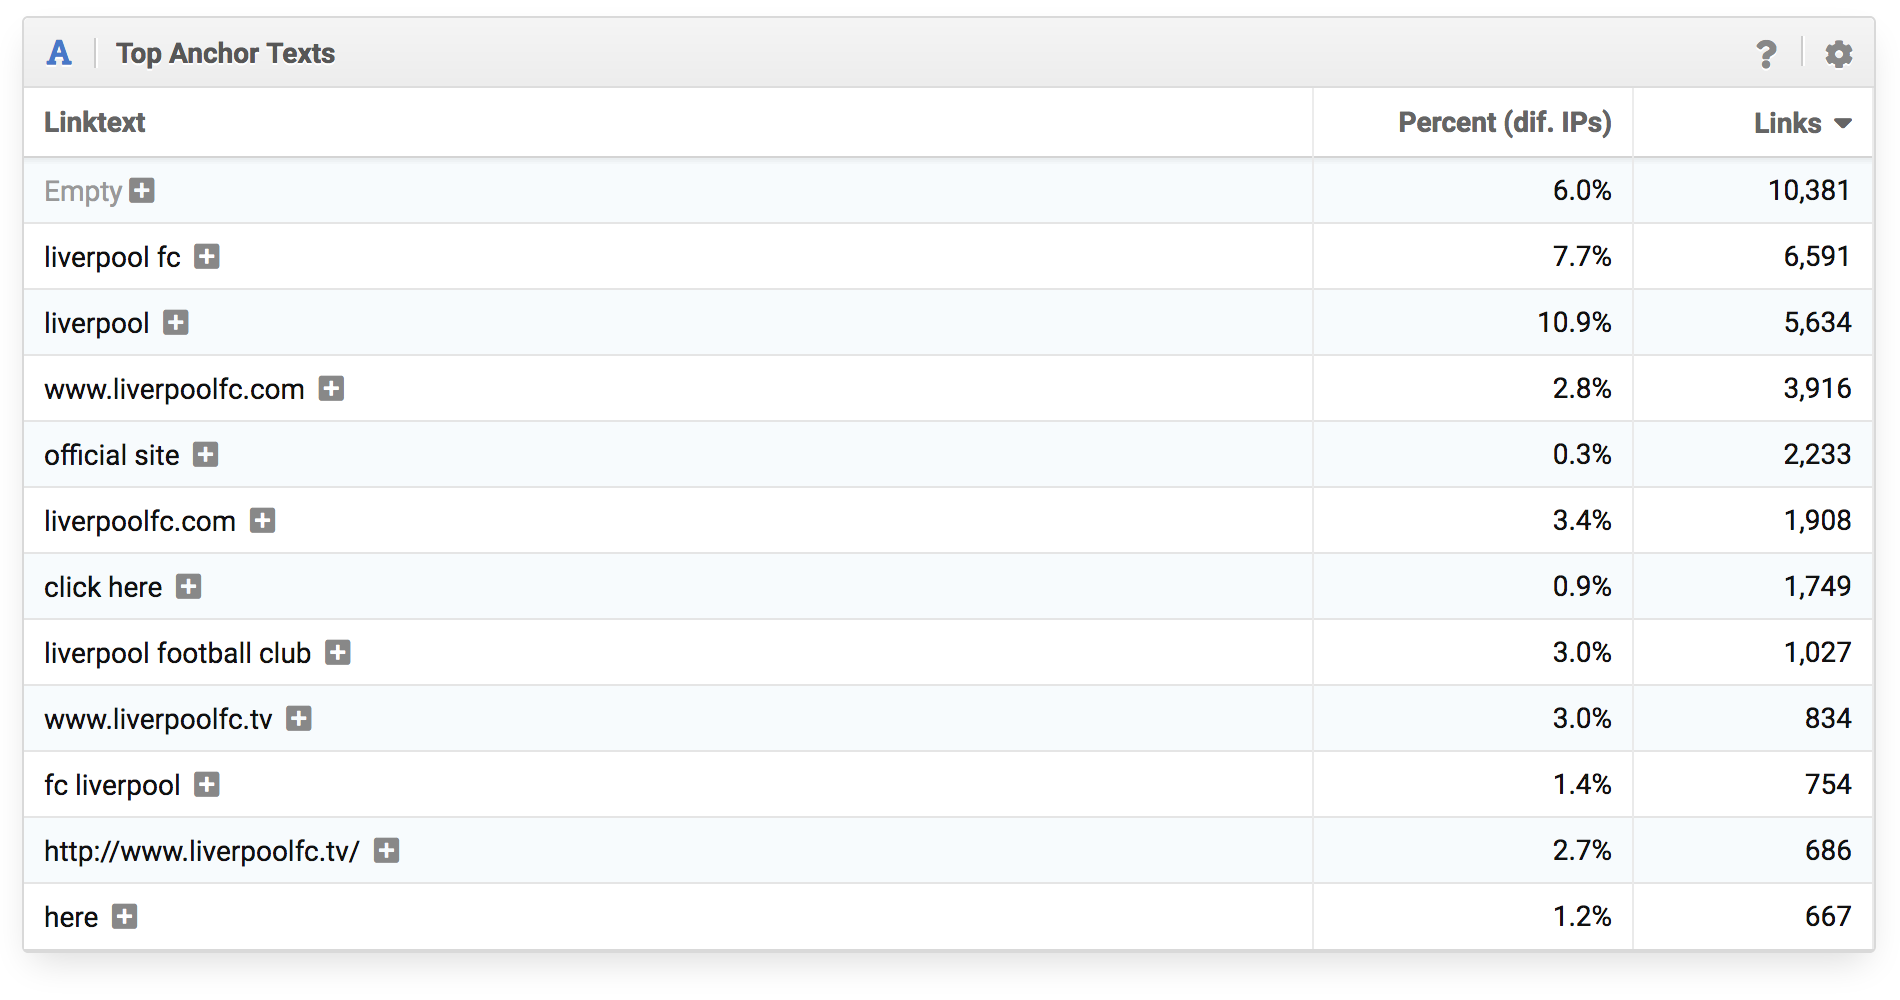Expand the 'Empty' linktext row
The height and width of the screenshot is (1000, 1900).
143,190
